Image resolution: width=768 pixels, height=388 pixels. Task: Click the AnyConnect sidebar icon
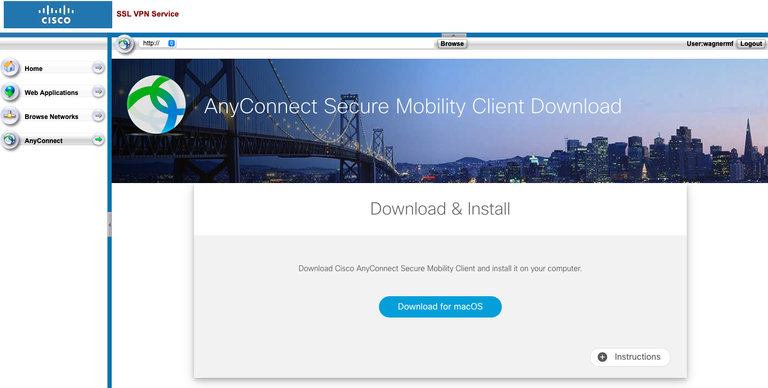(10, 140)
